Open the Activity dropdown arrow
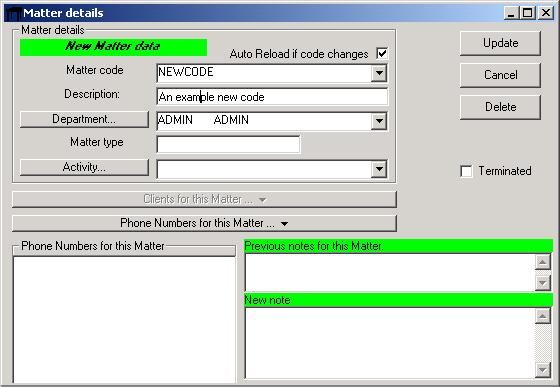Image resolution: width=560 pixels, height=387 pixels. coord(379,169)
